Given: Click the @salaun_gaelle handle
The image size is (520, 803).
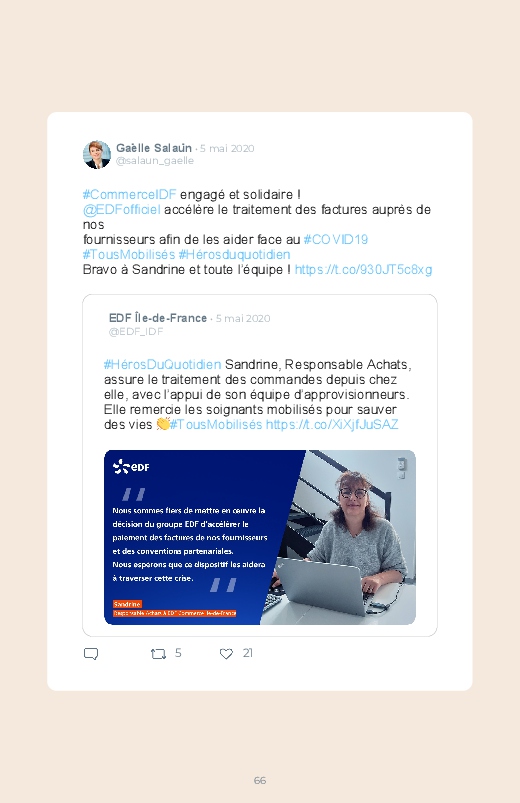Looking at the screenshot, I should 155,161.
